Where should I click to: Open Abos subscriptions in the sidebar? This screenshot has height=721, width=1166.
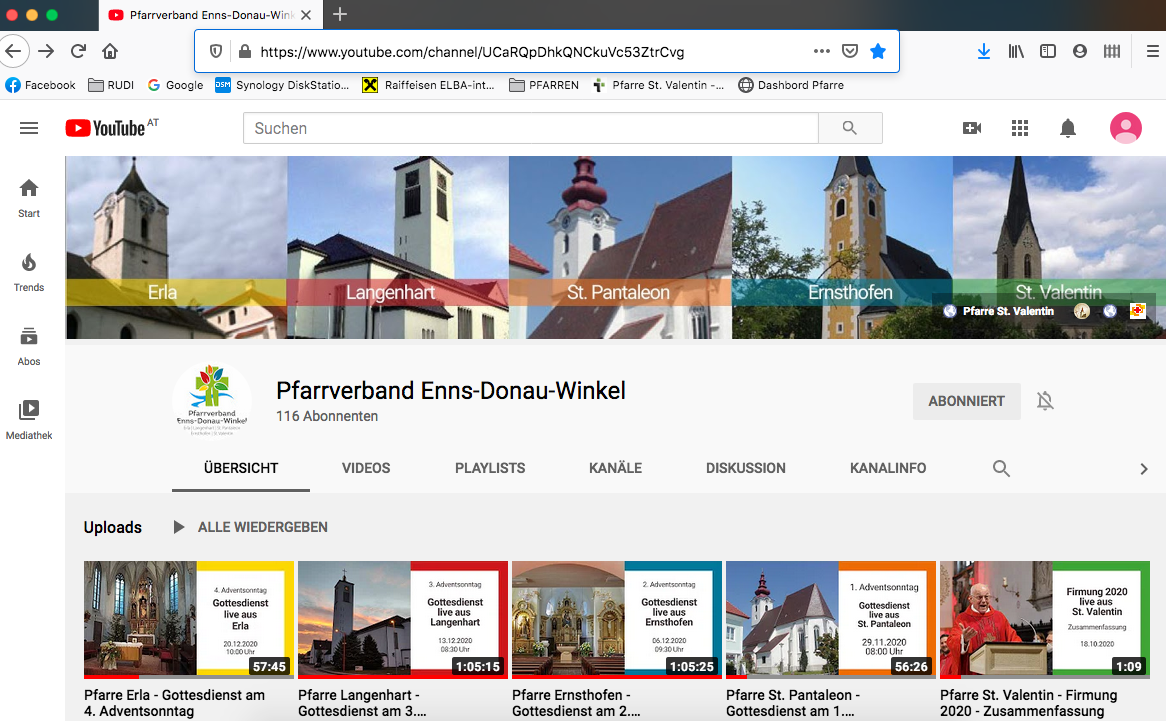(29, 346)
